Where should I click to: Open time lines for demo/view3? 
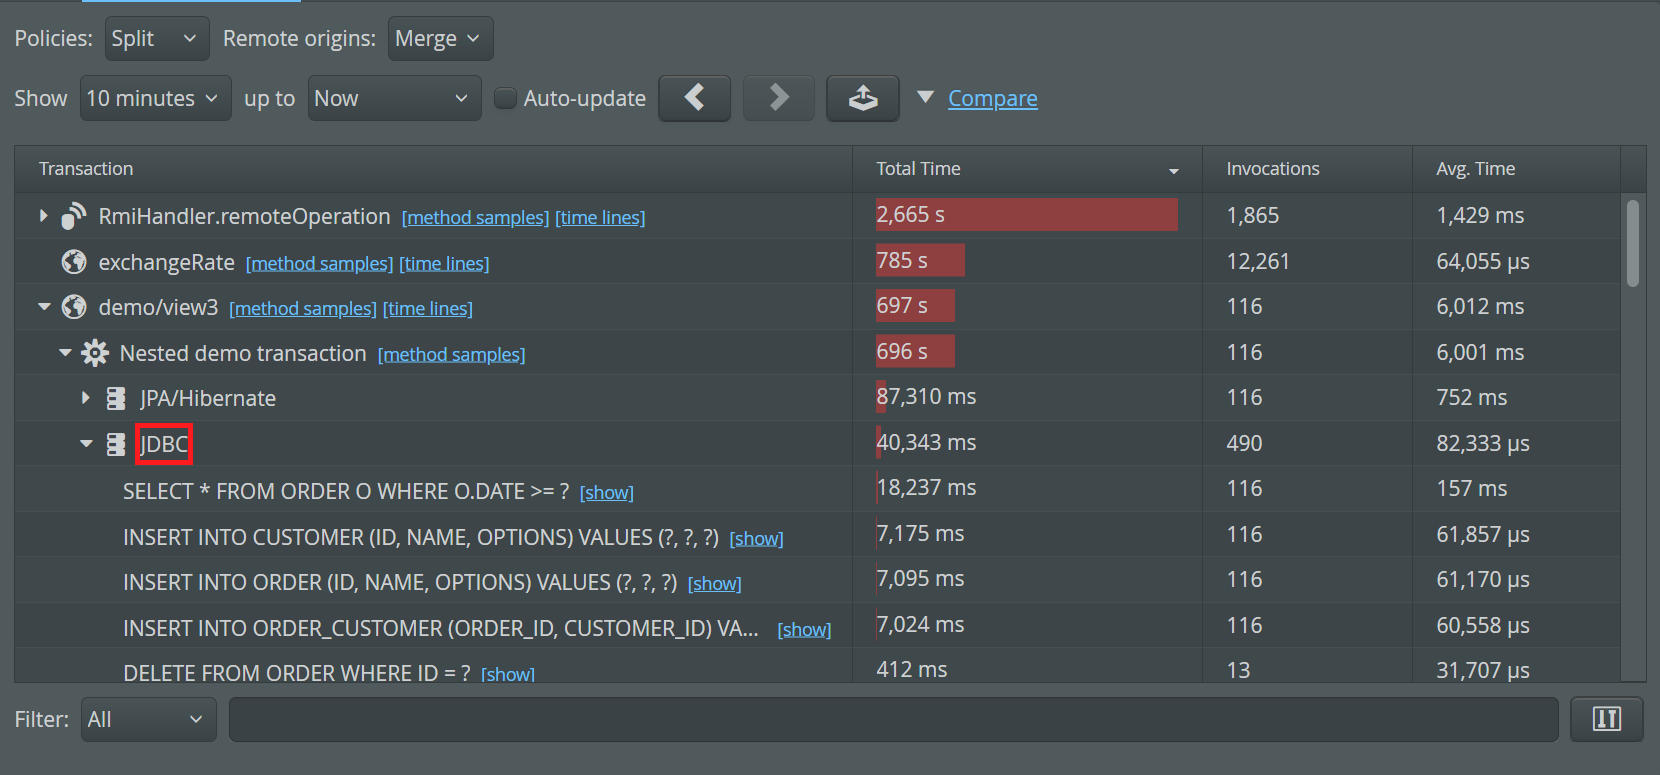pyautogui.click(x=428, y=308)
